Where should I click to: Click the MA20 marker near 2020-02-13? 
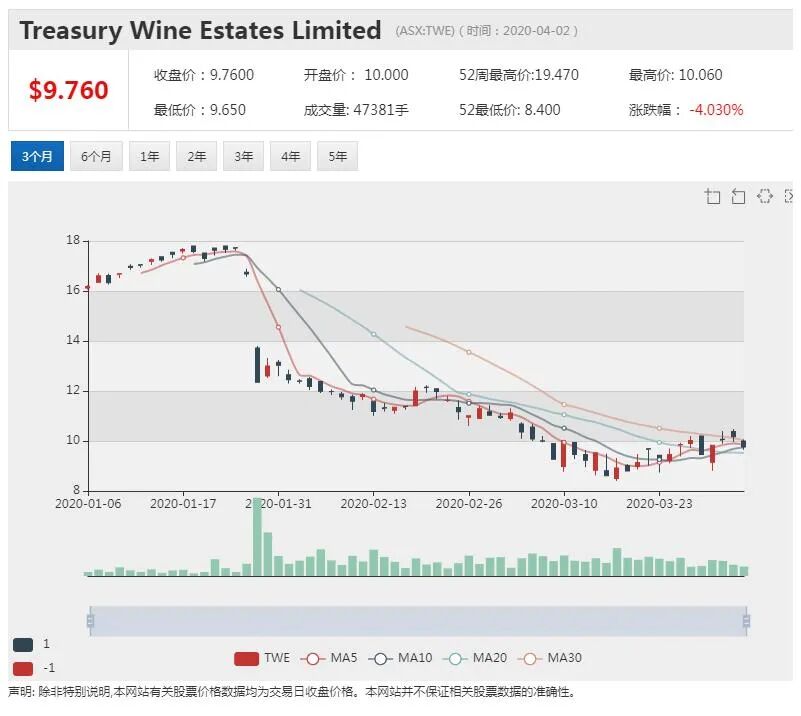click(x=374, y=334)
